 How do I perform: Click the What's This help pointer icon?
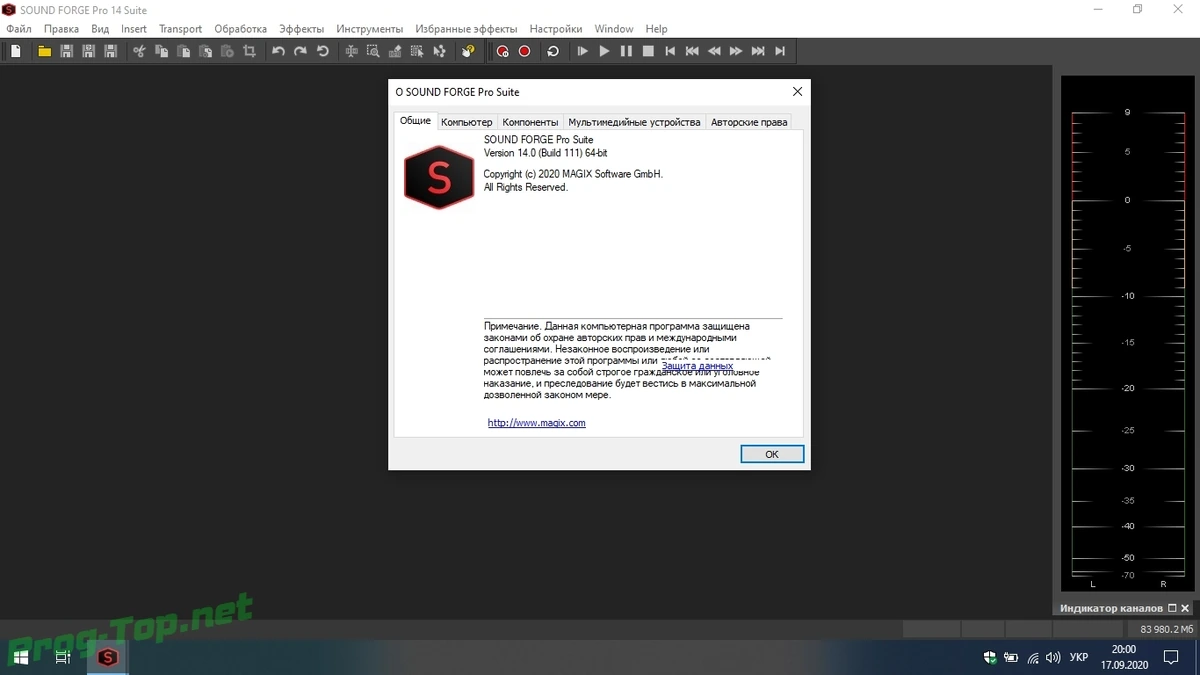[468, 51]
